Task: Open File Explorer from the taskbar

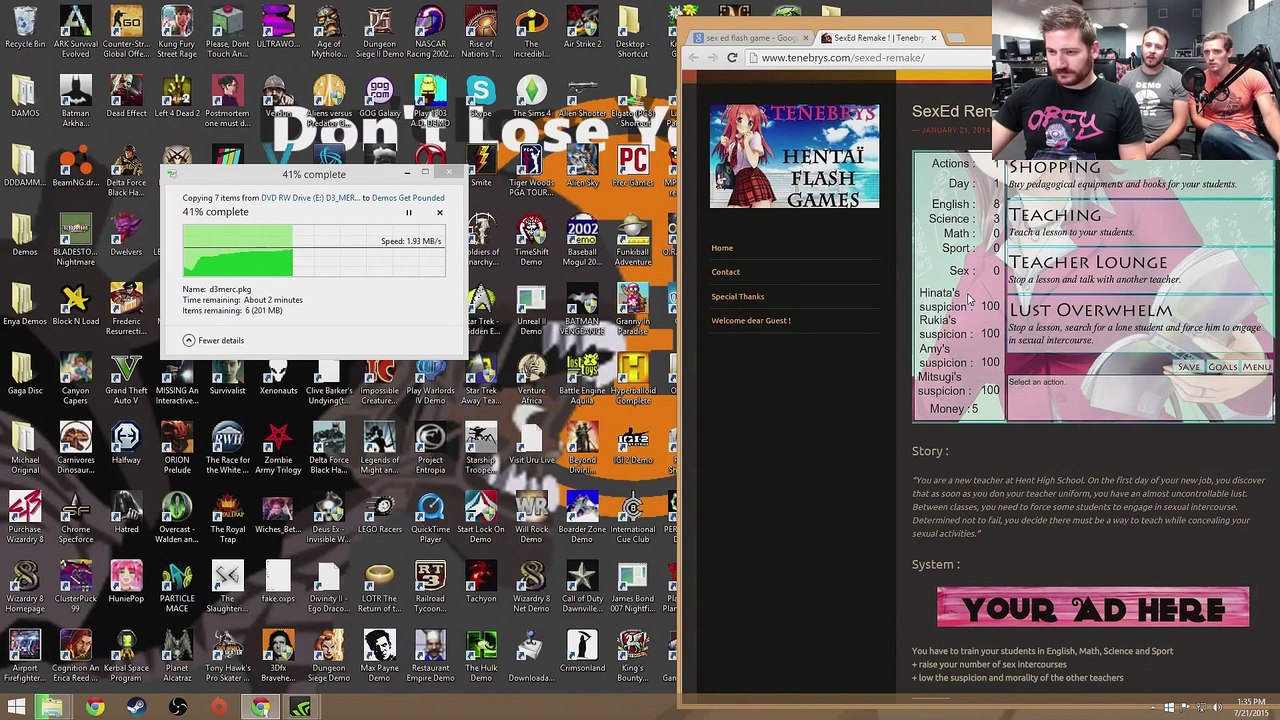Action: (52, 708)
